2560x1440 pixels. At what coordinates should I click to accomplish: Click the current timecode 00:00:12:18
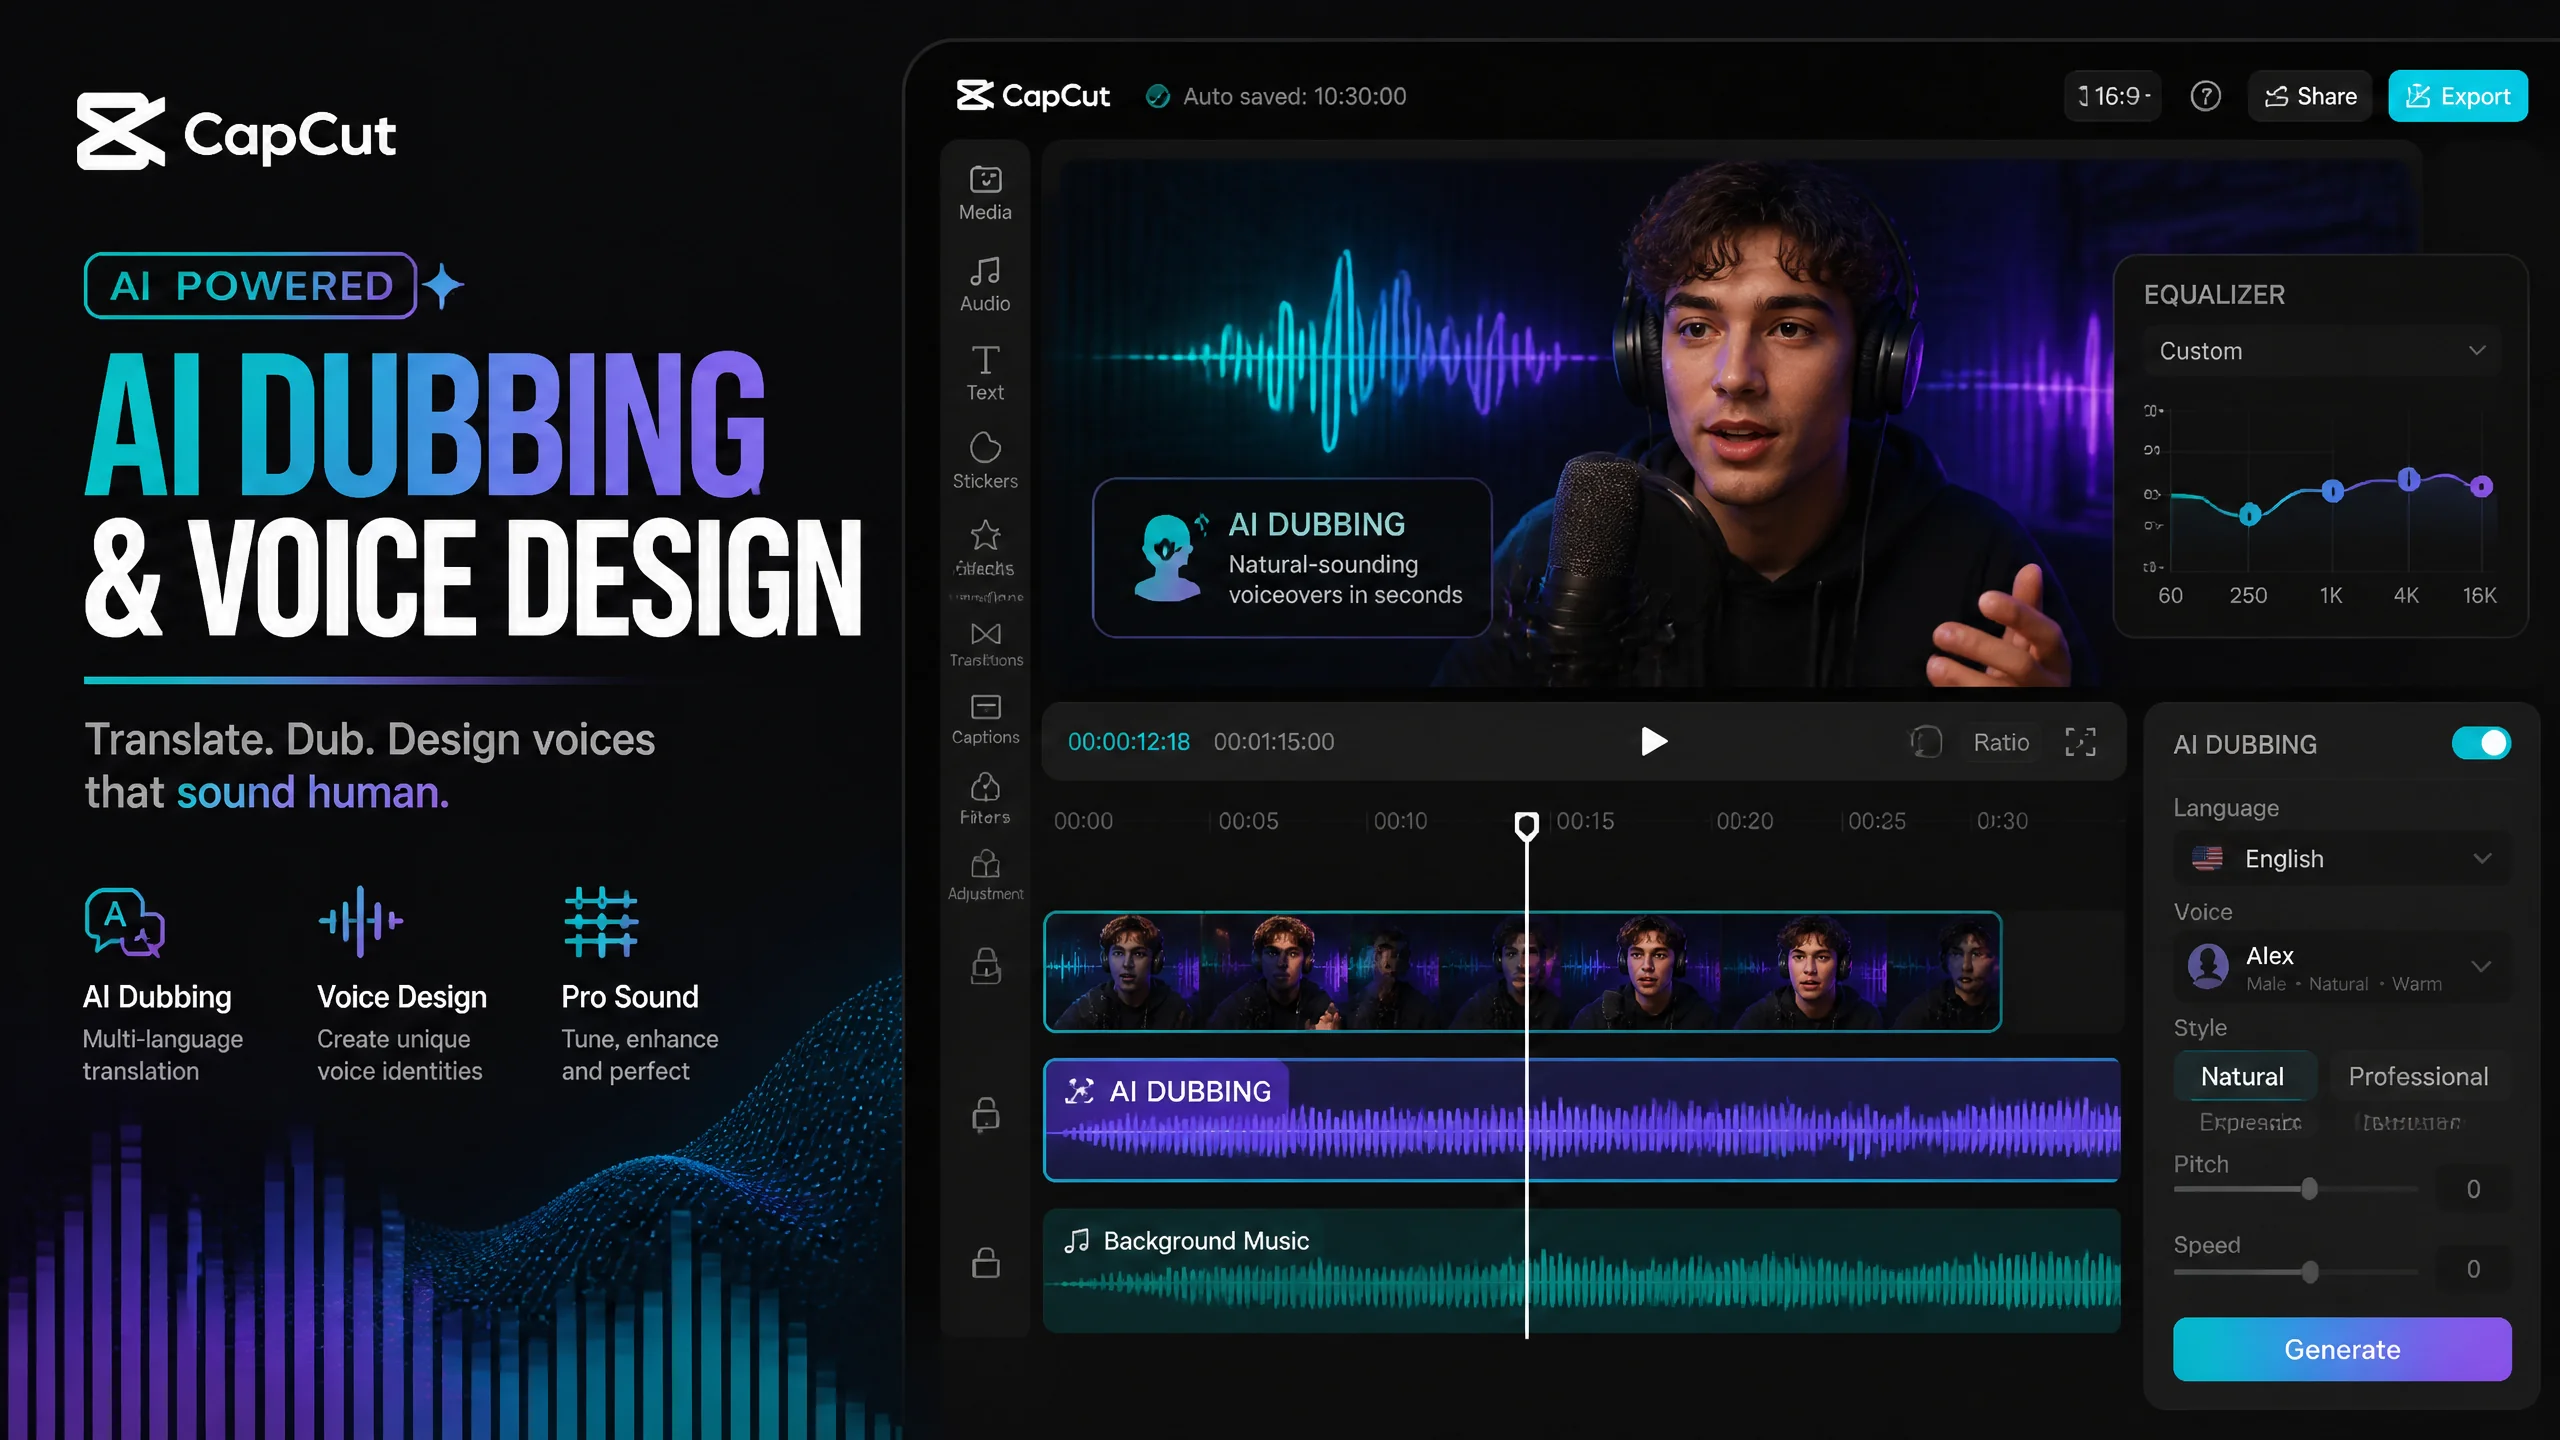[x=1129, y=742]
